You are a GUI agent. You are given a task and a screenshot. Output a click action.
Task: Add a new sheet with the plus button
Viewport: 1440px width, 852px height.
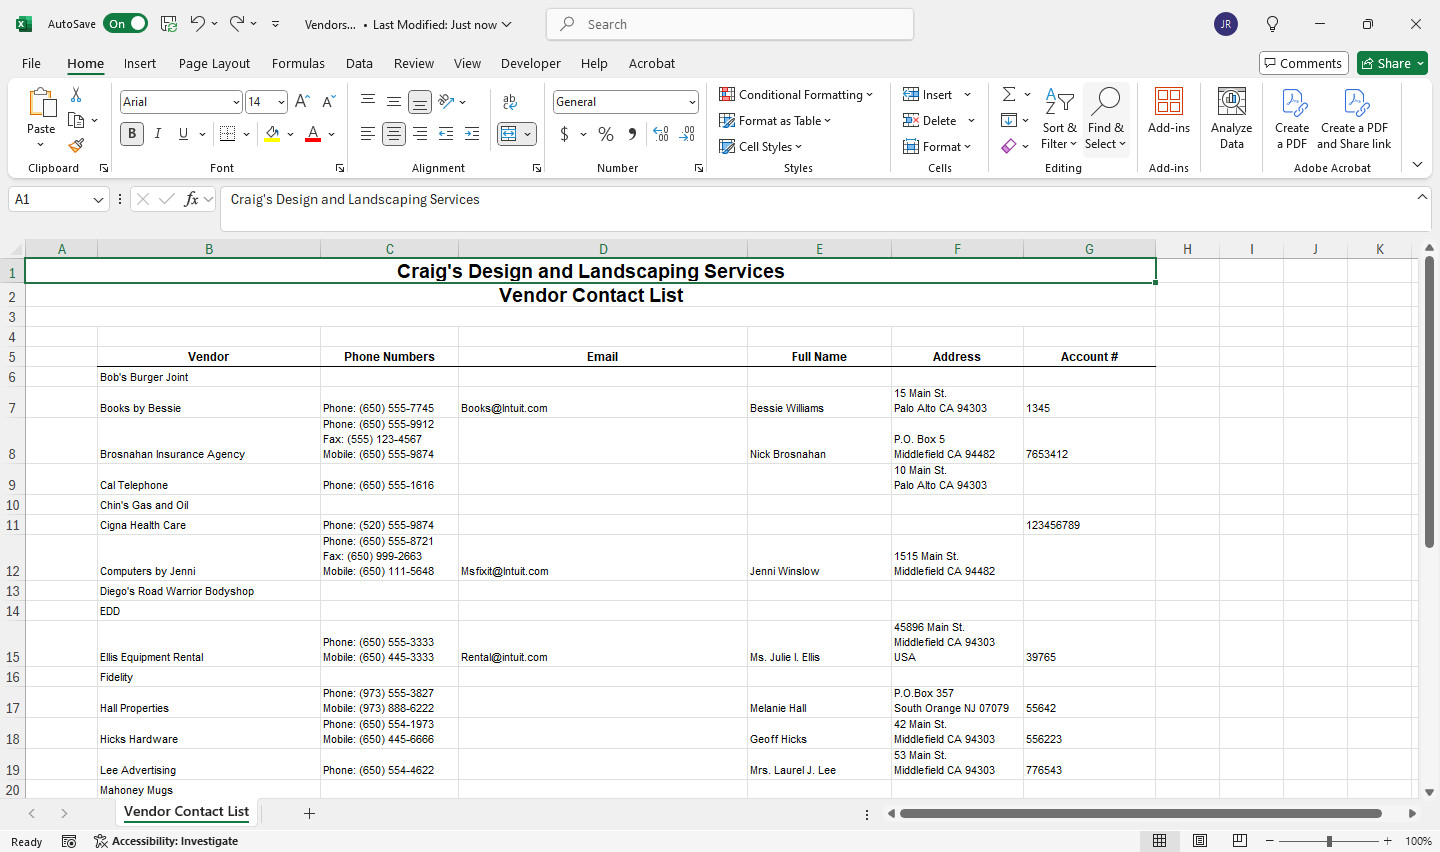coord(309,813)
